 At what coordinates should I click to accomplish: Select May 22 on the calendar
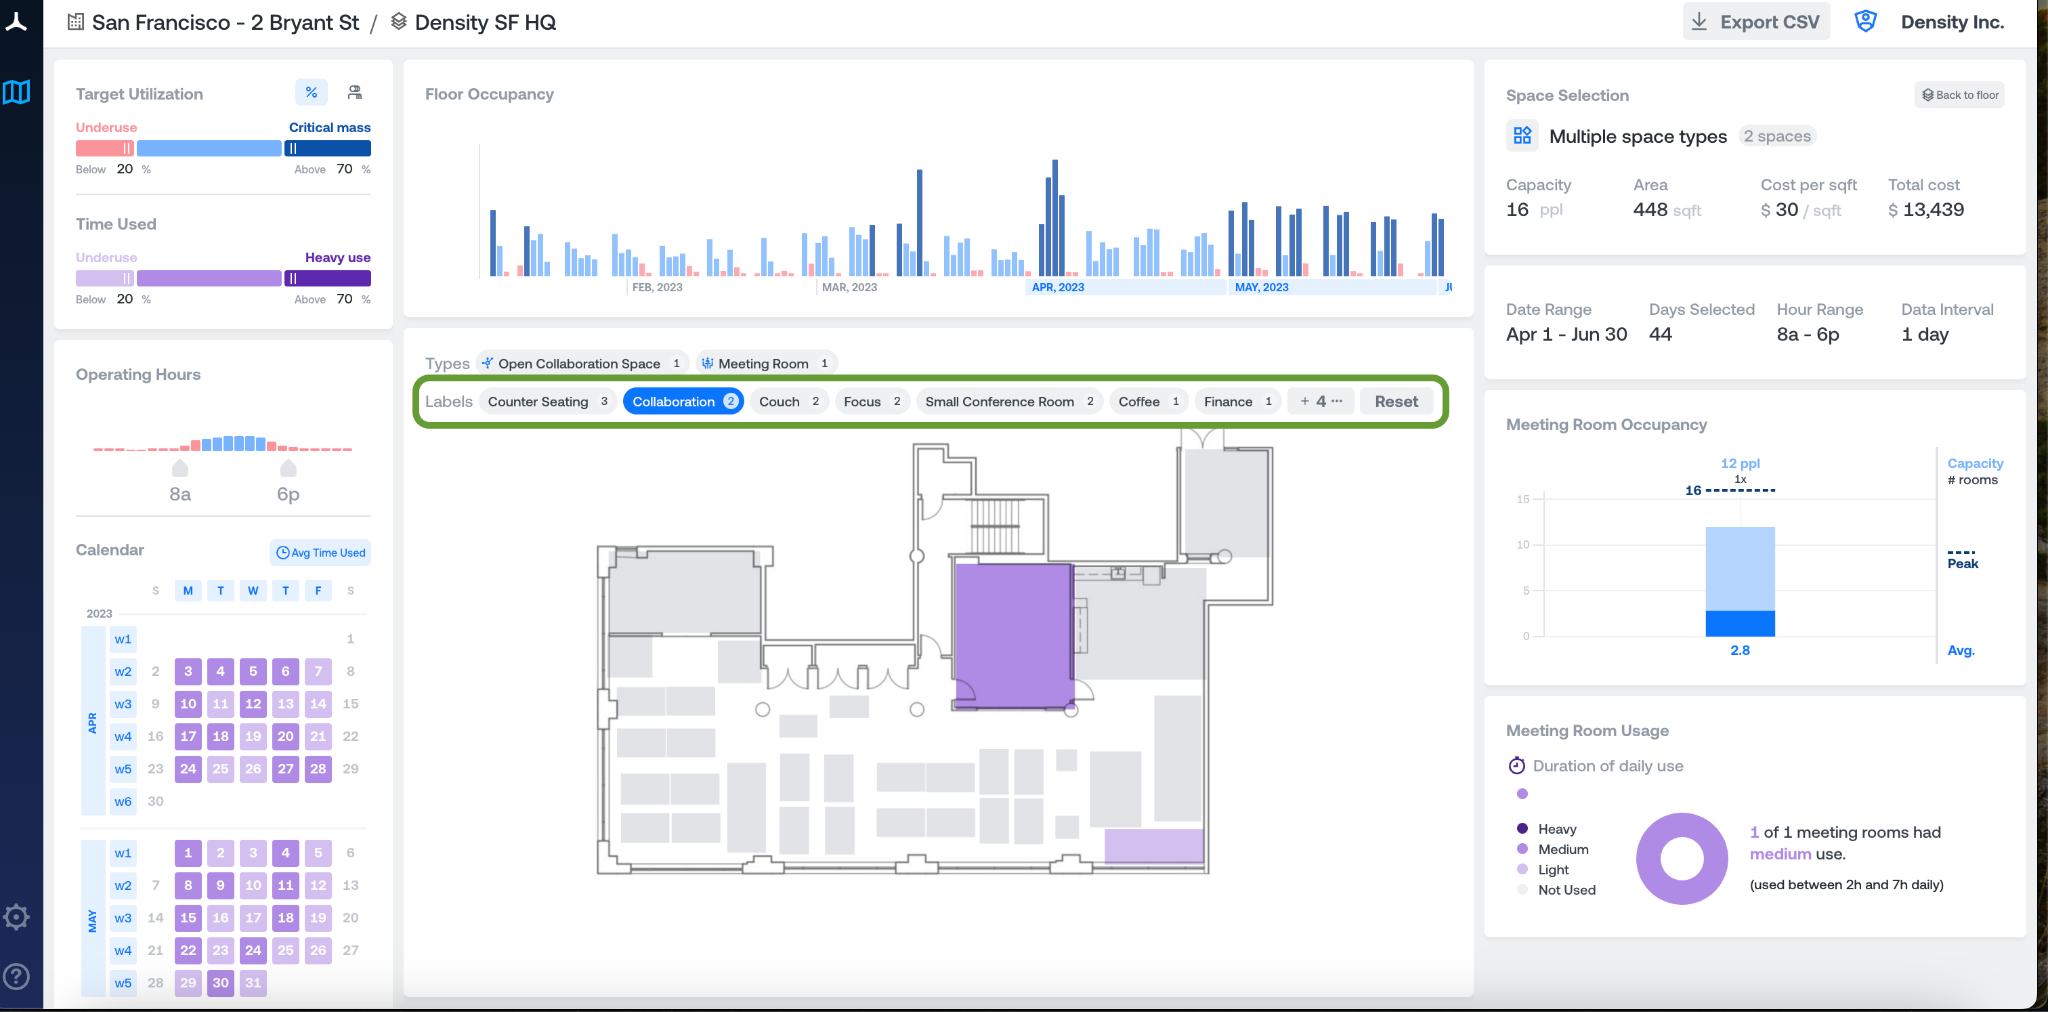[x=188, y=950]
